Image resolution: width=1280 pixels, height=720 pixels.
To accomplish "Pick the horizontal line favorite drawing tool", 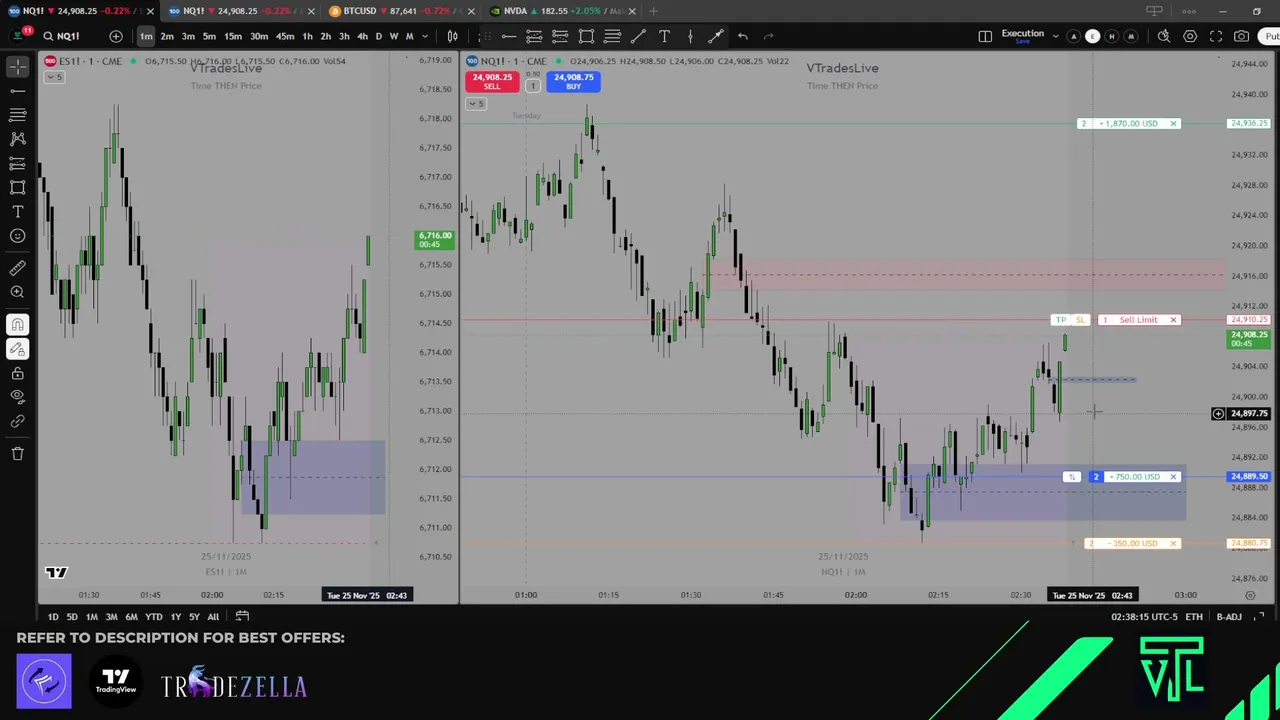I will 508,36.
